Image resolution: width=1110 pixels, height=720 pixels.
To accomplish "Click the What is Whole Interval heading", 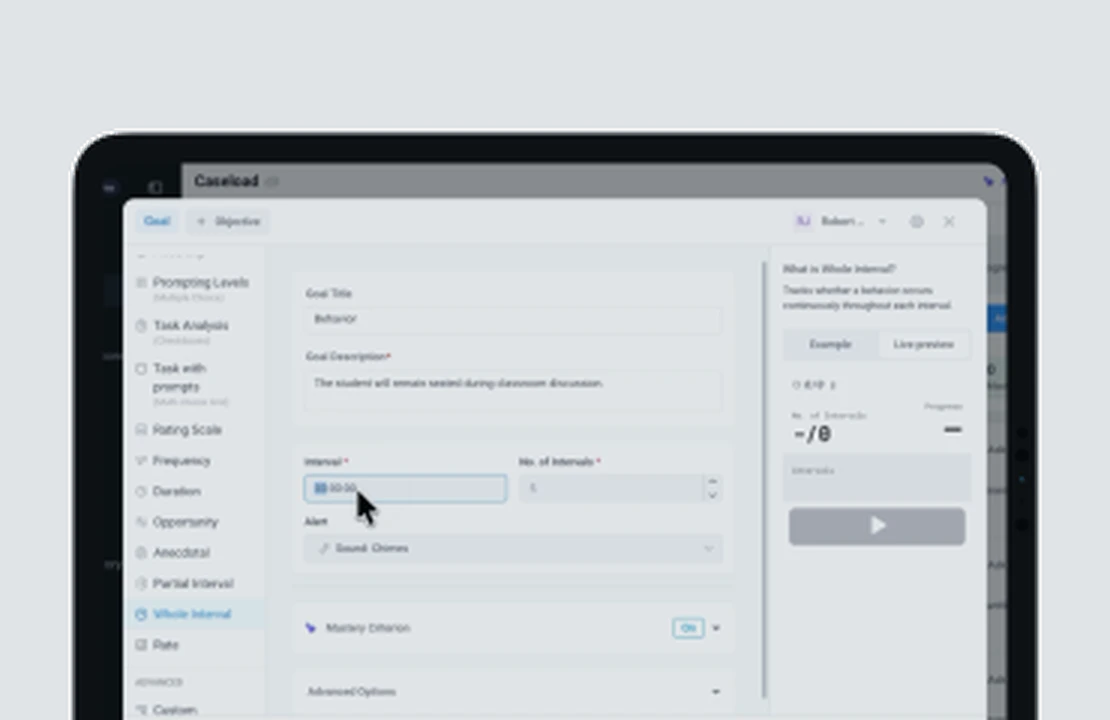I will tap(839, 269).
